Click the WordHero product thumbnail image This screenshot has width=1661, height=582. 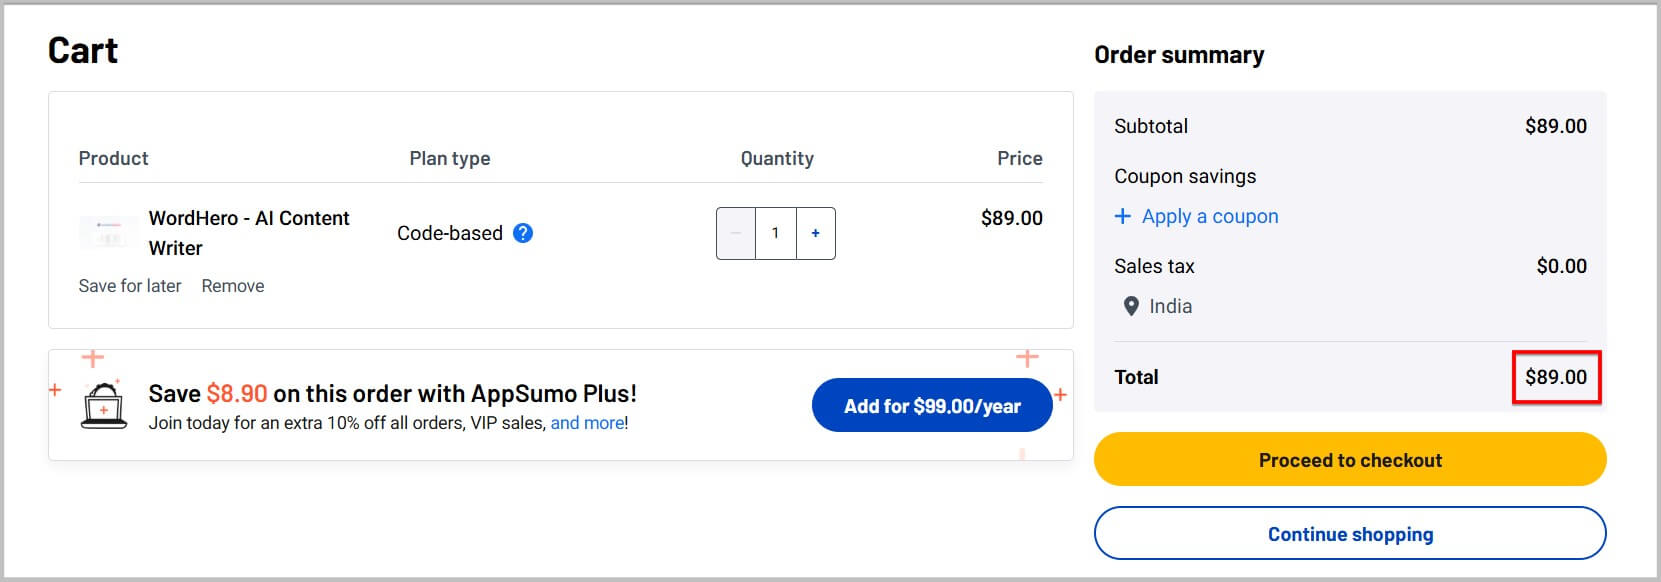pyautogui.click(x=109, y=232)
